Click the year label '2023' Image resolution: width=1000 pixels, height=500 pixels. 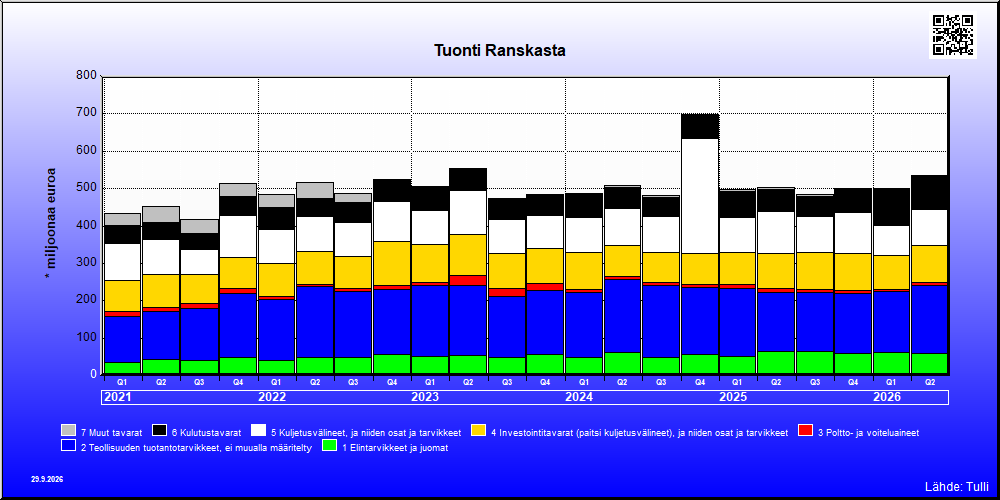425,397
